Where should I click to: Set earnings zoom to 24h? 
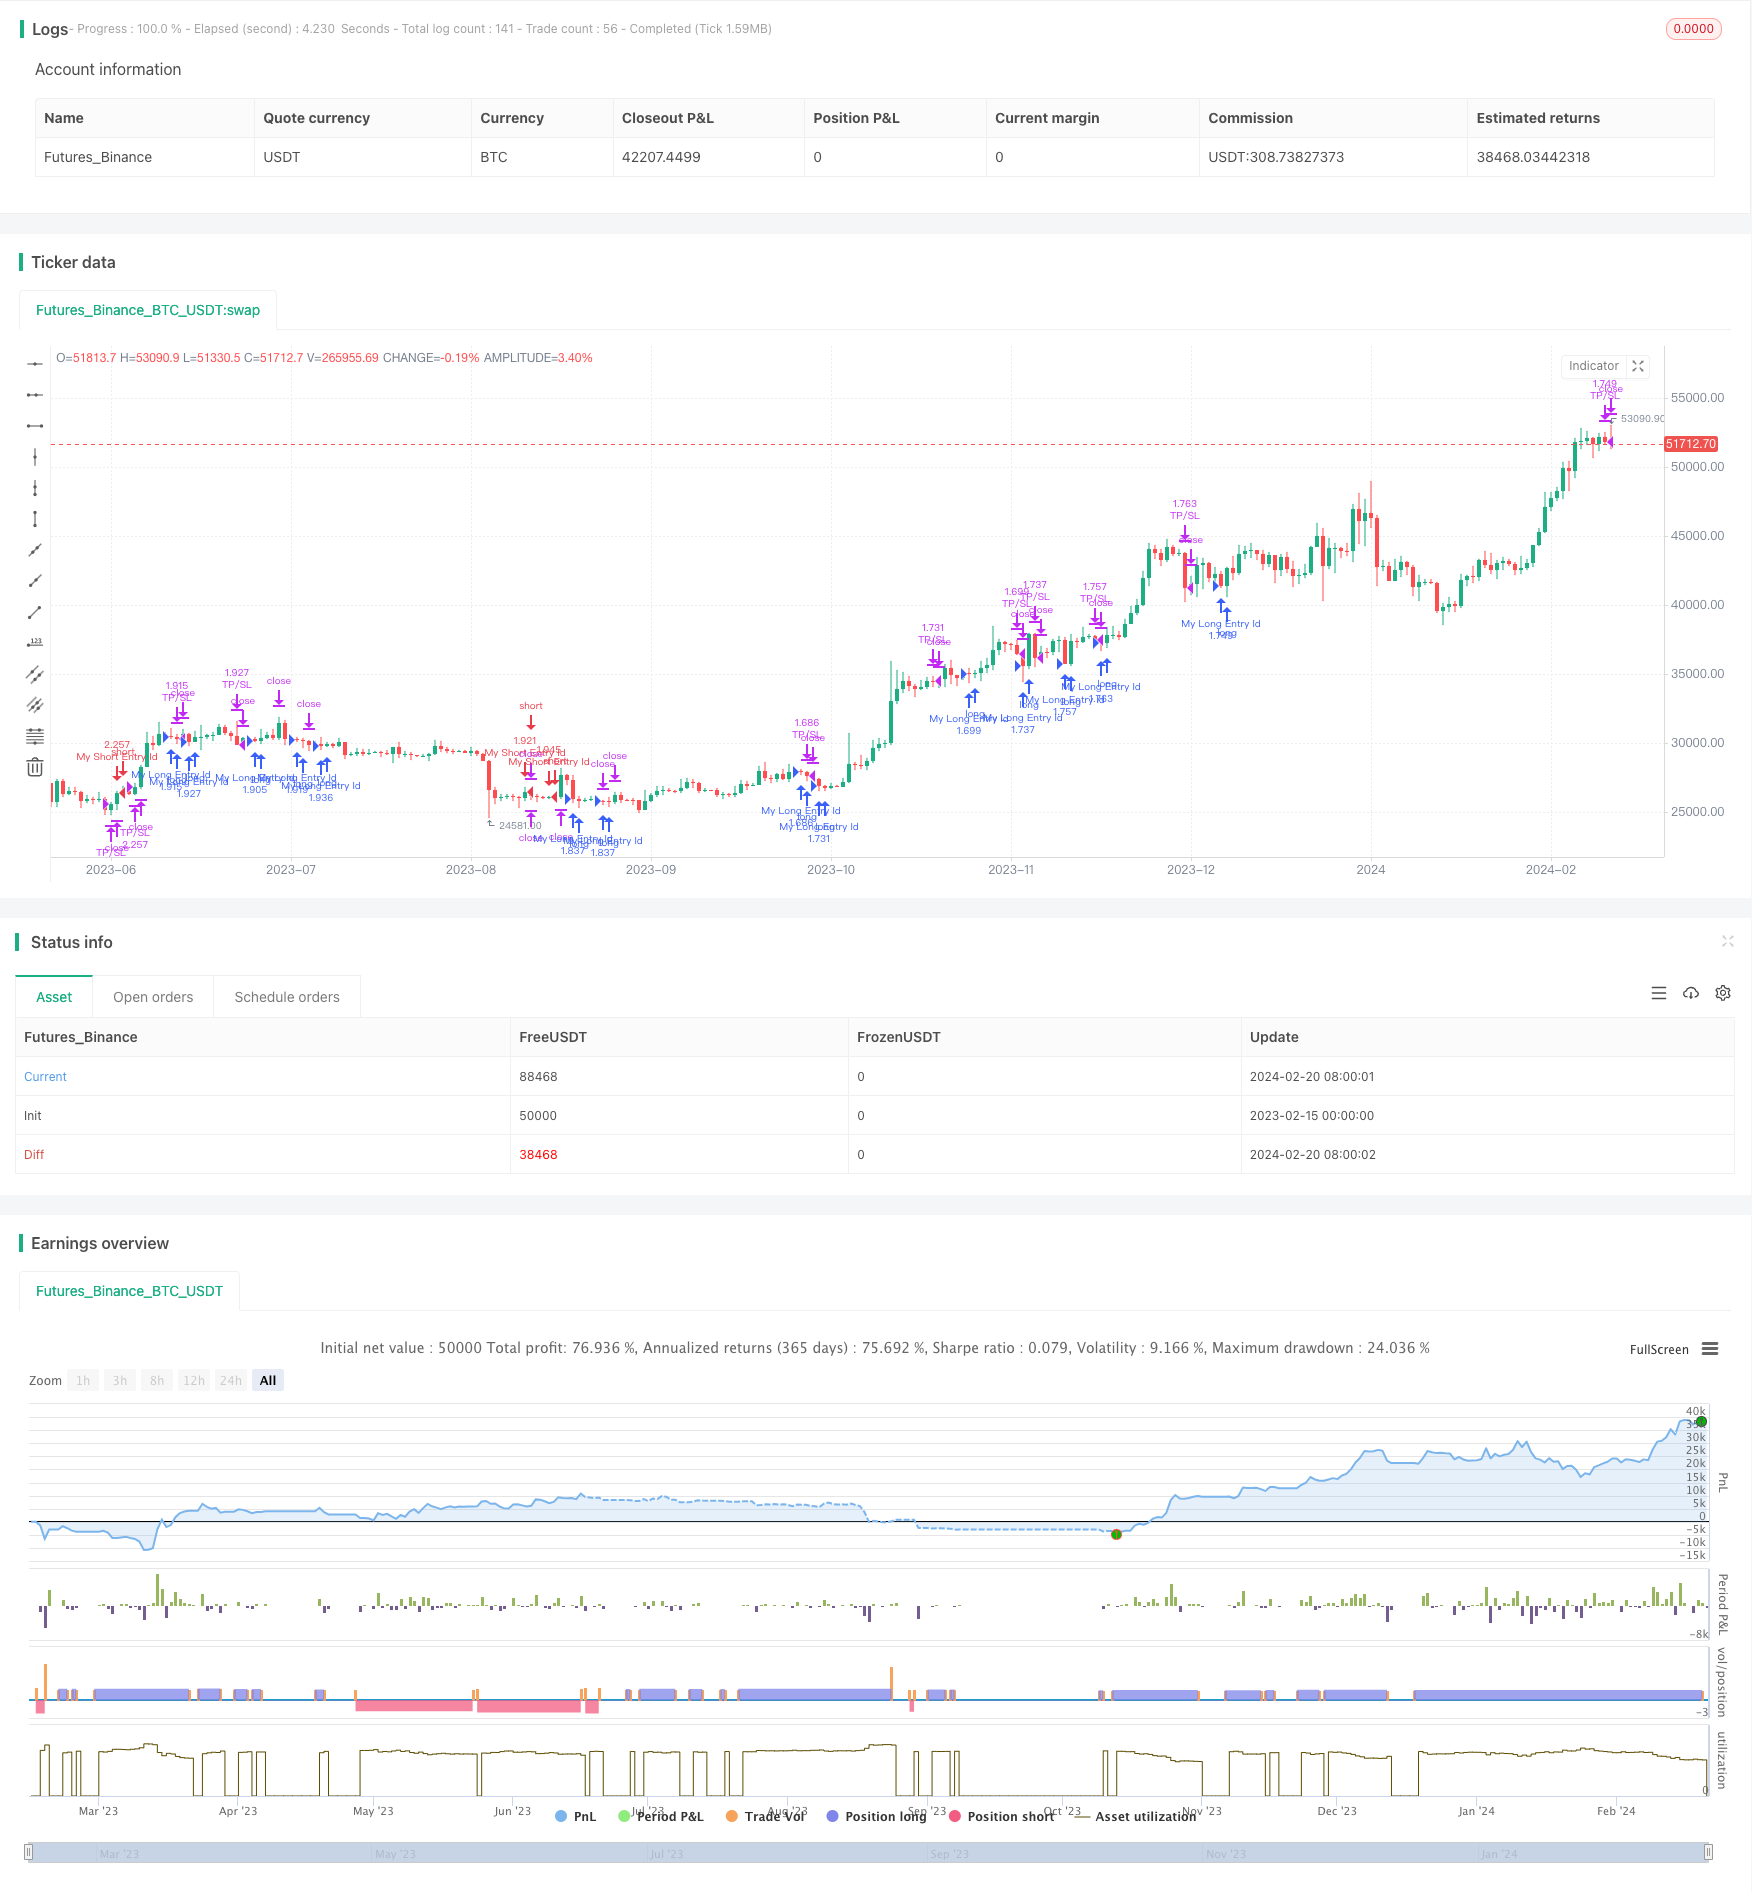231,1381
